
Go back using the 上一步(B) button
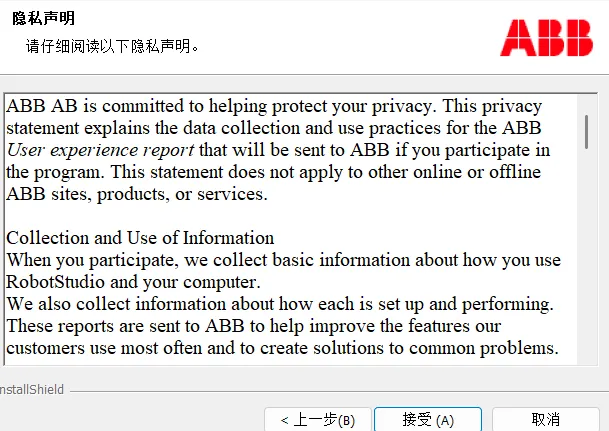pos(318,419)
